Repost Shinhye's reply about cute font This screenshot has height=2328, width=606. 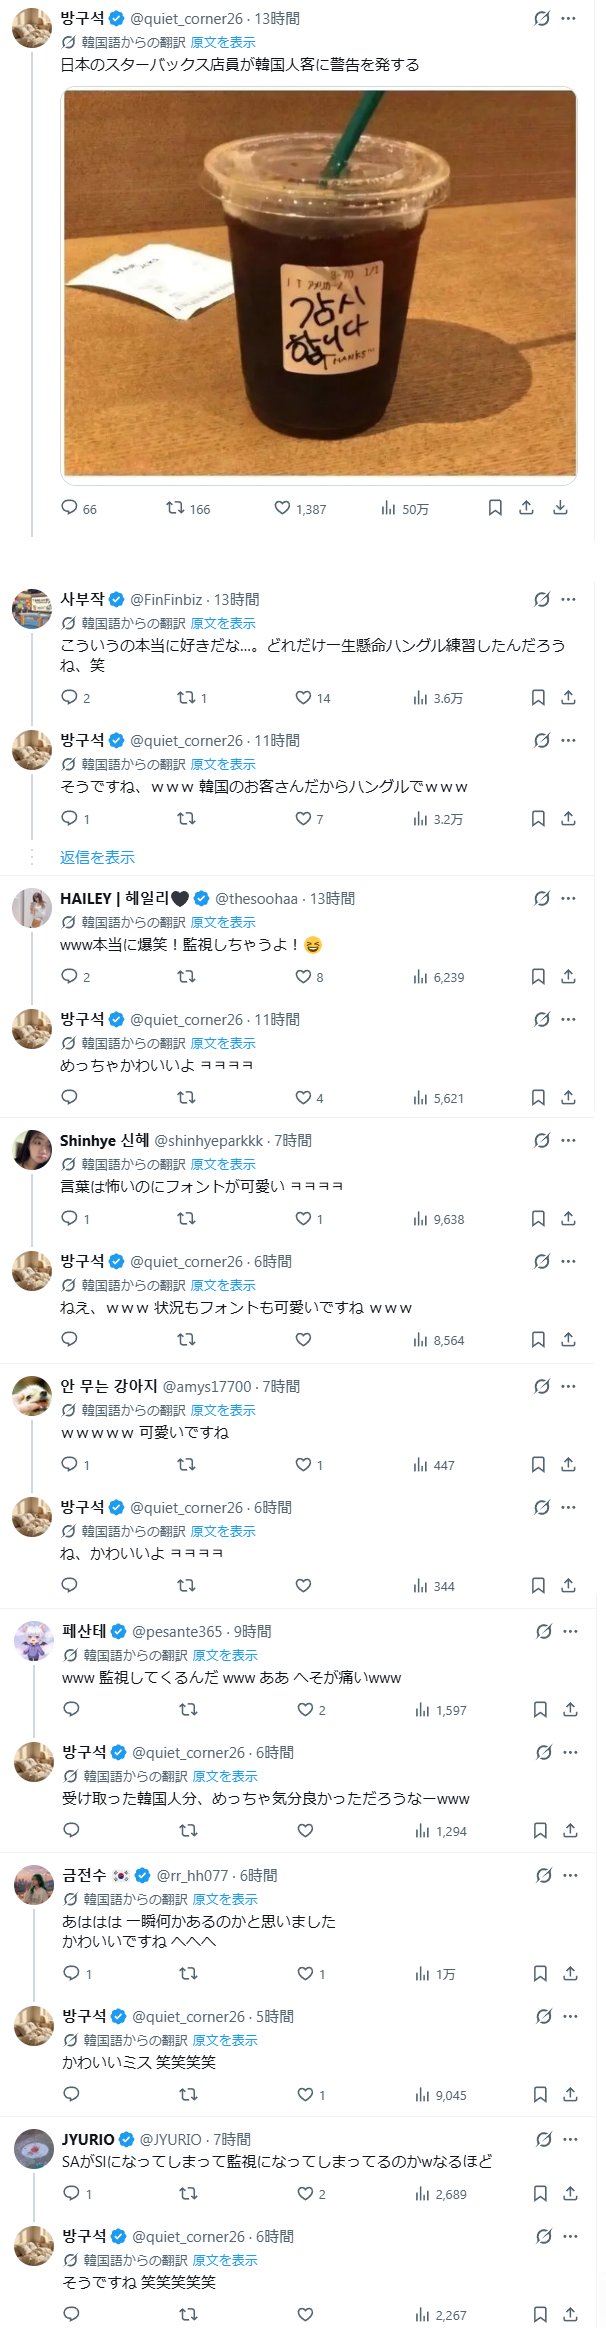[x=186, y=1218]
